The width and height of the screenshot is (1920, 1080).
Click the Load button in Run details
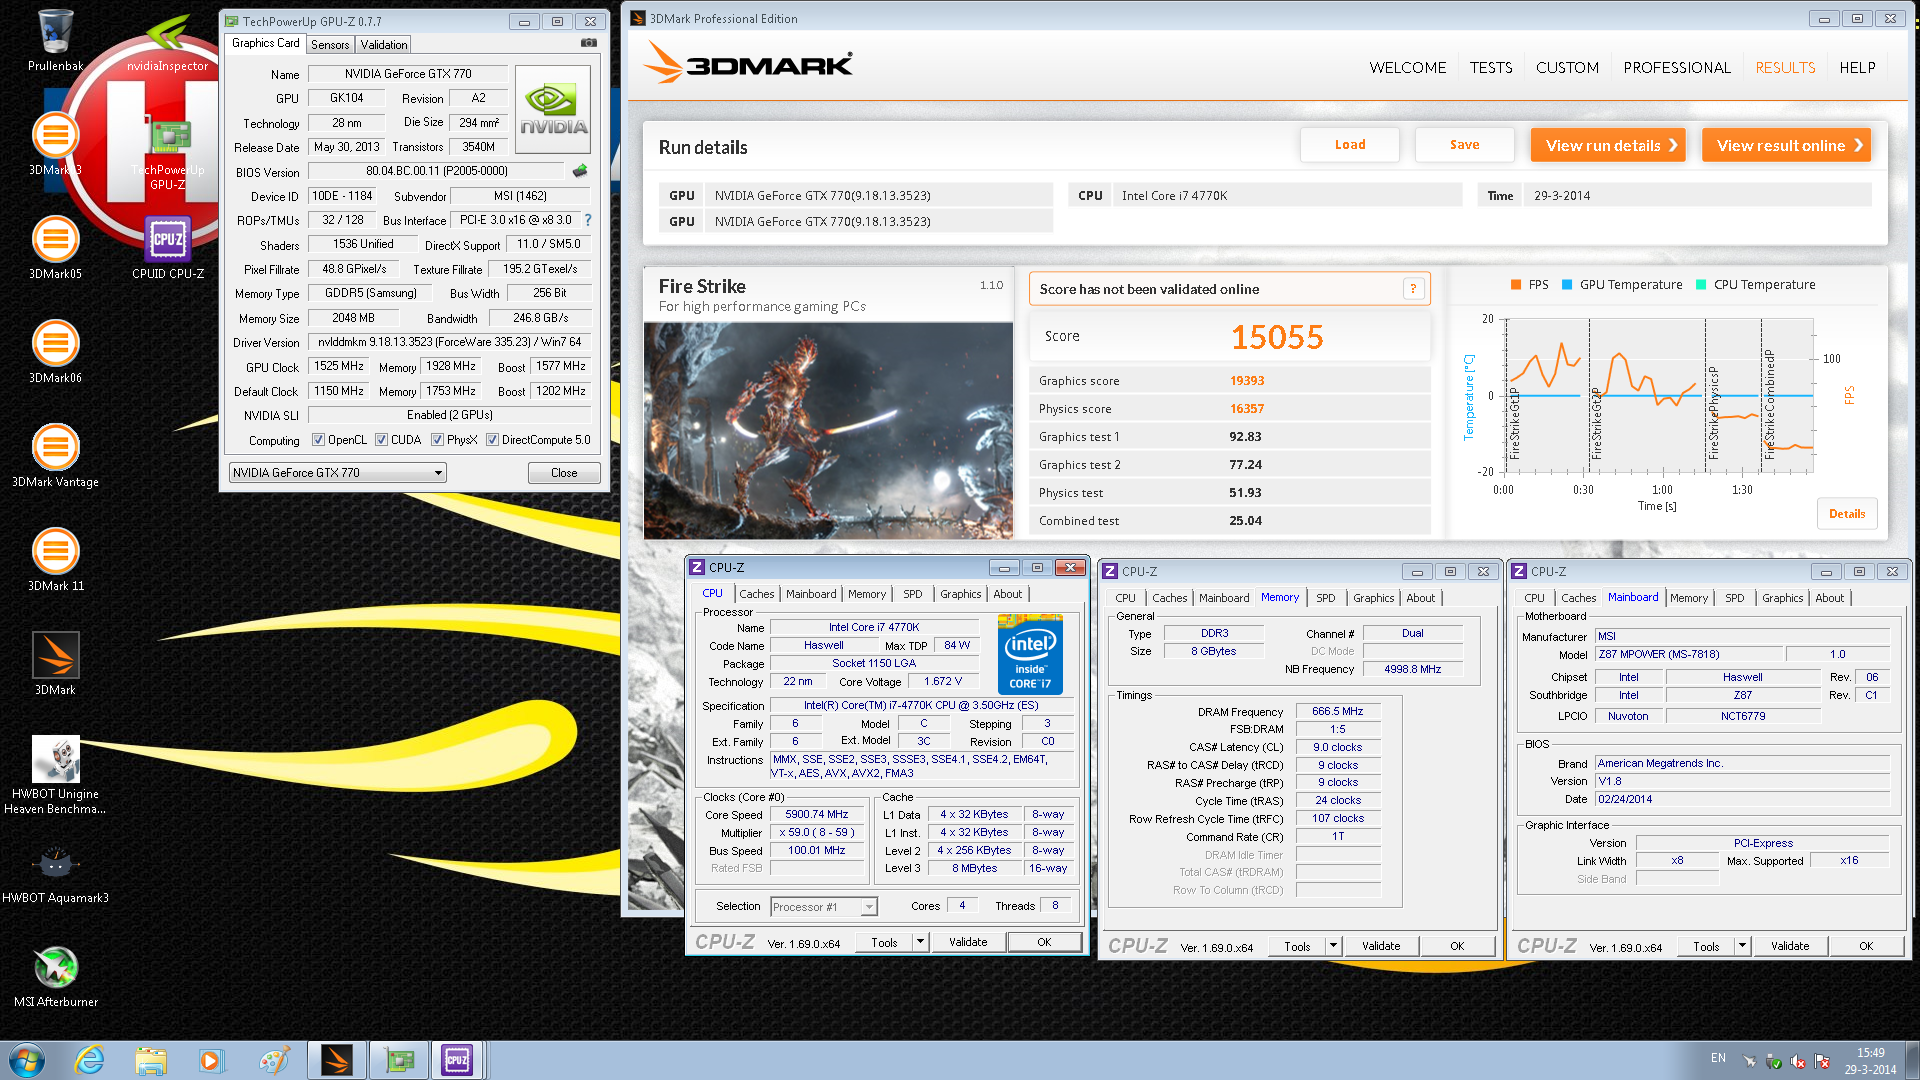(1350, 145)
